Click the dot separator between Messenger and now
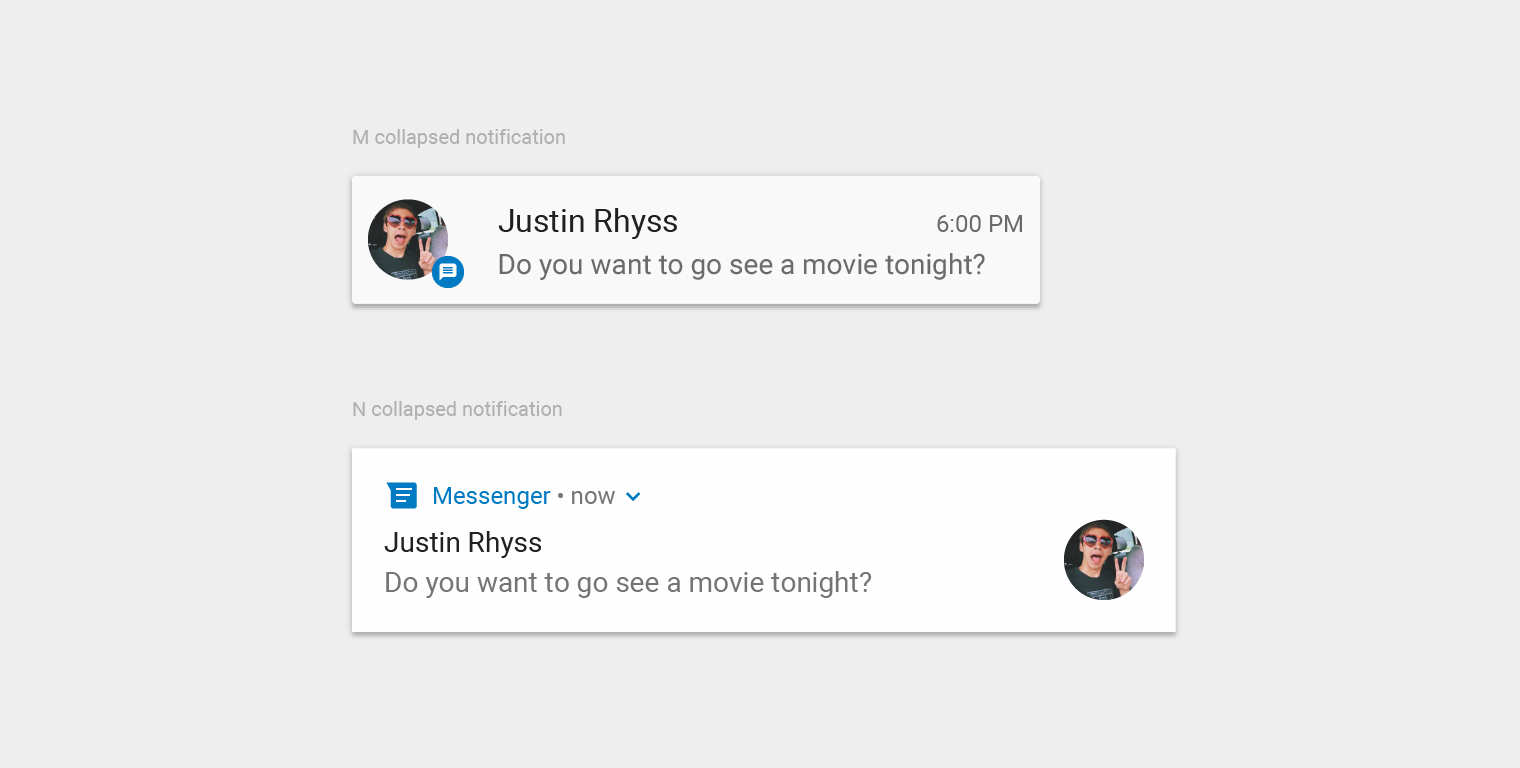 (x=561, y=497)
